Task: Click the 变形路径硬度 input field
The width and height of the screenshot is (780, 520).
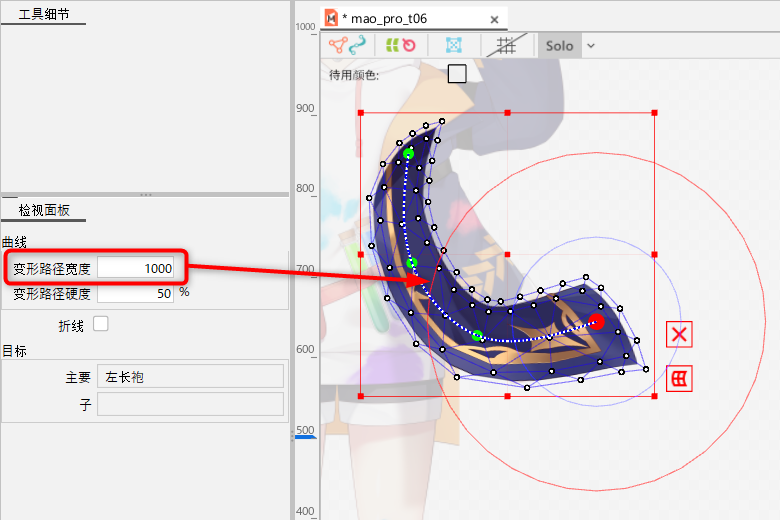Action: click(x=136, y=294)
